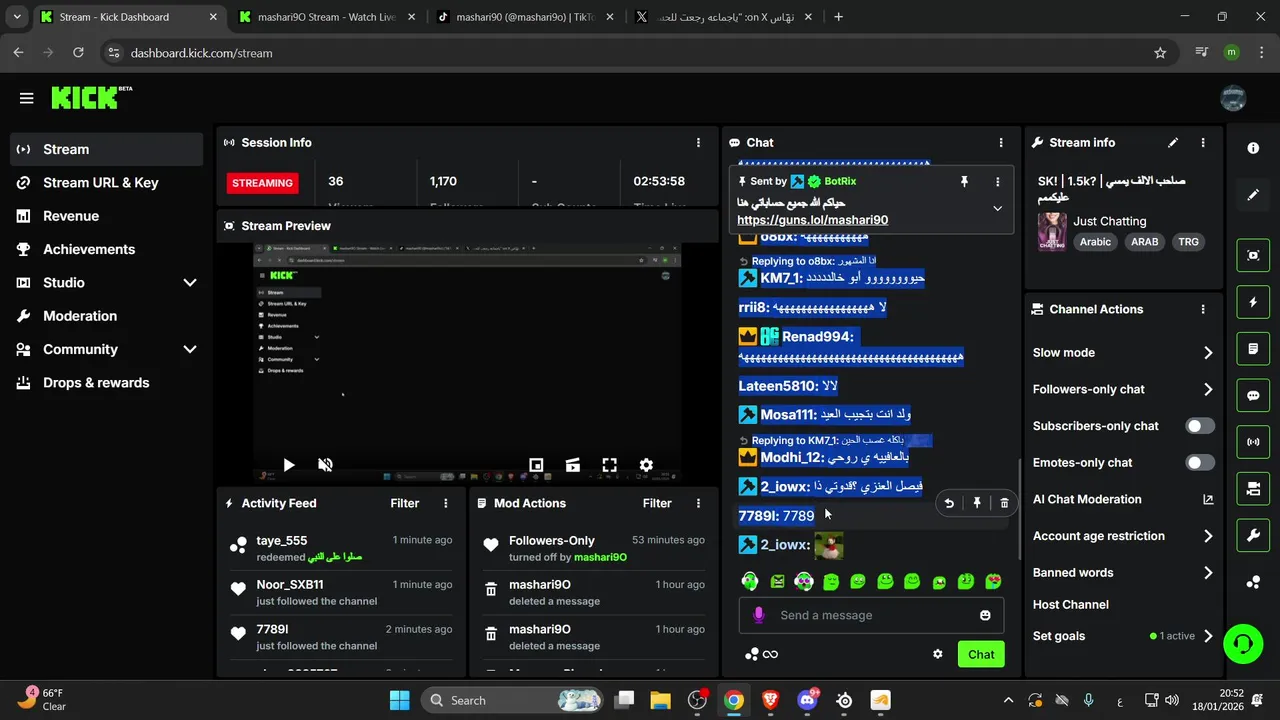Expand Set goals option
The height and width of the screenshot is (720, 1280).
pos(1208,636)
